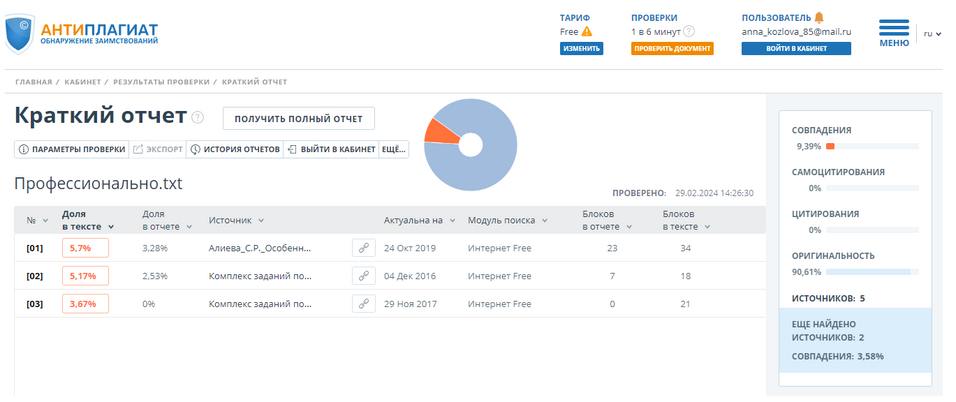
Task: Click ВЫЙТИ В КАБИНЕТ toolbar item
Action: point(331,149)
